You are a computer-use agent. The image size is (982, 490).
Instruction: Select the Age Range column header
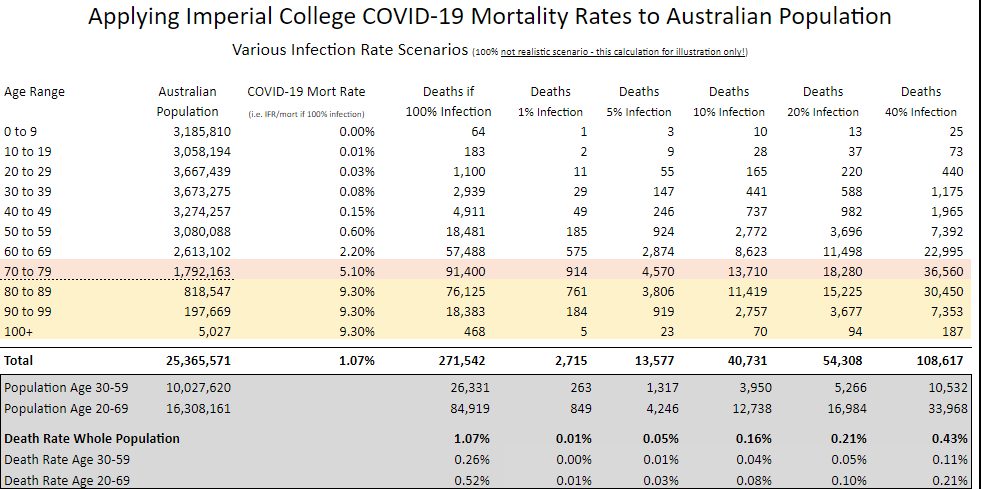coord(34,92)
